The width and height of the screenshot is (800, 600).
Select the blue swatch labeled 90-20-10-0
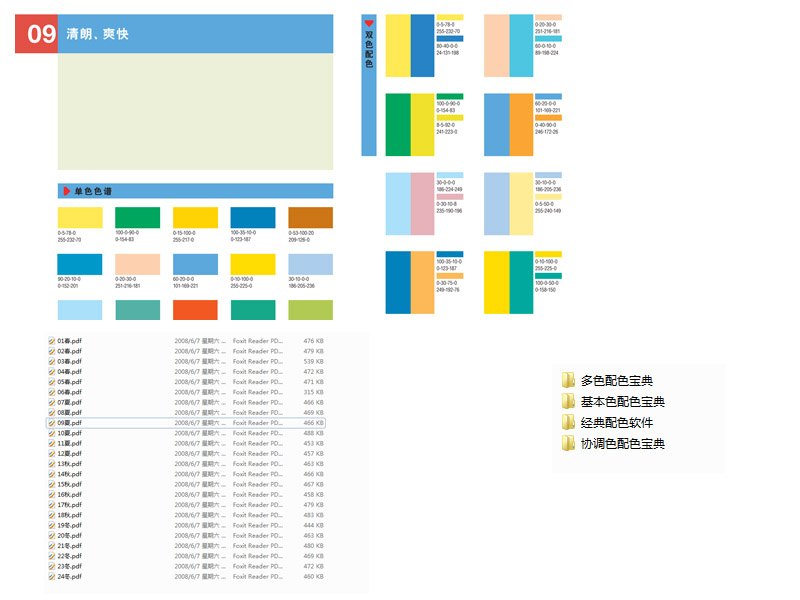coord(80,264)
